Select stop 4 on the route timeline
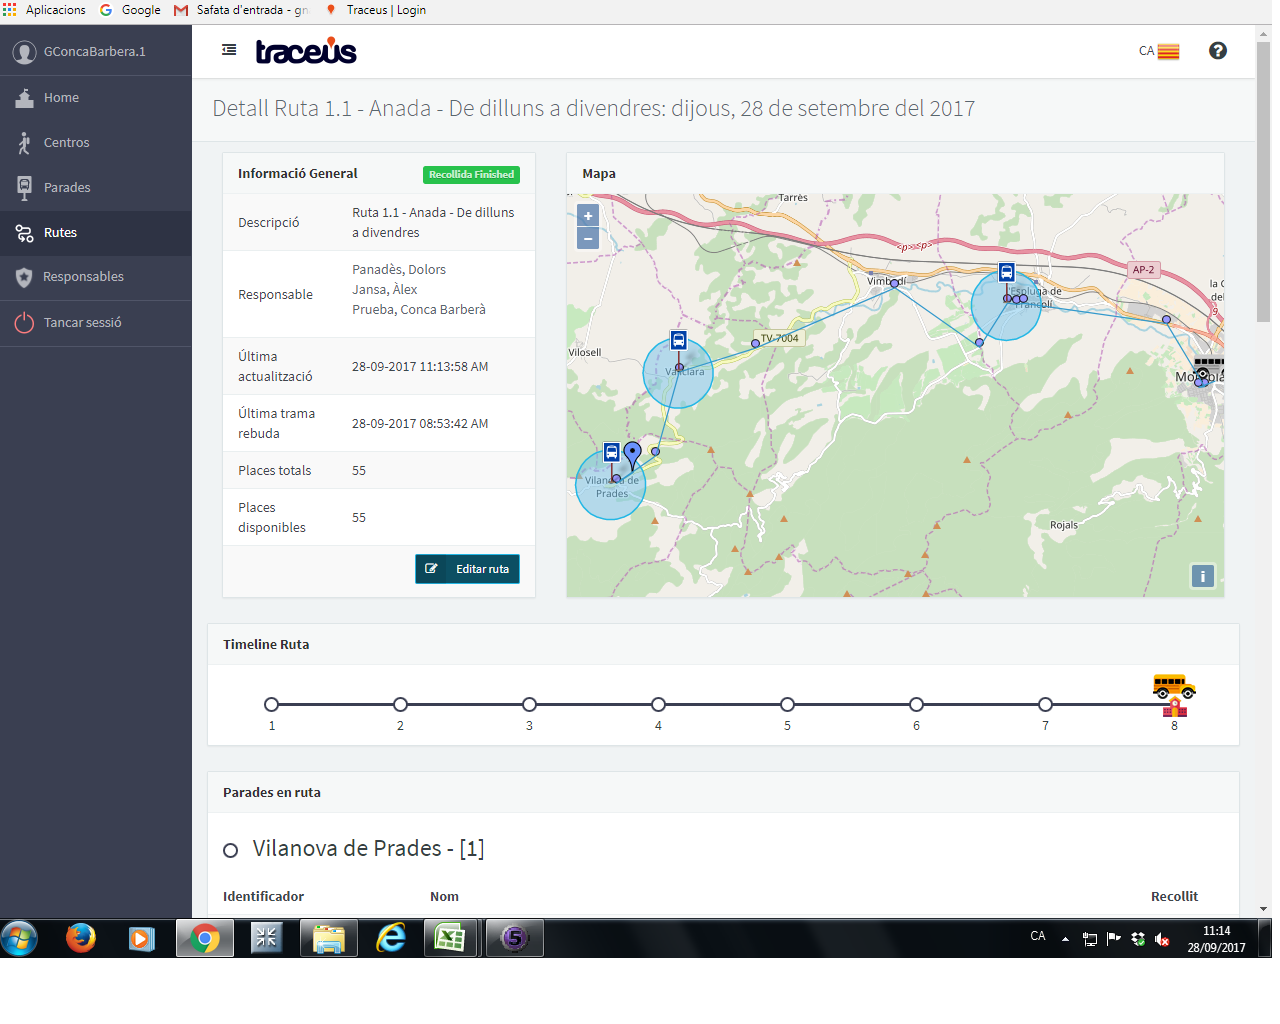Image resolution: width=1280 pixels, height=1024 pixels. click(x=658, y=705)
